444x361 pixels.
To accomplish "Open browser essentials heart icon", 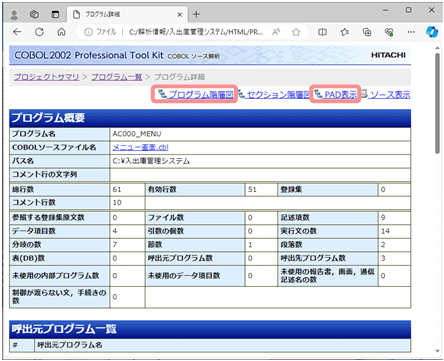I will click(x=389, y=32).
